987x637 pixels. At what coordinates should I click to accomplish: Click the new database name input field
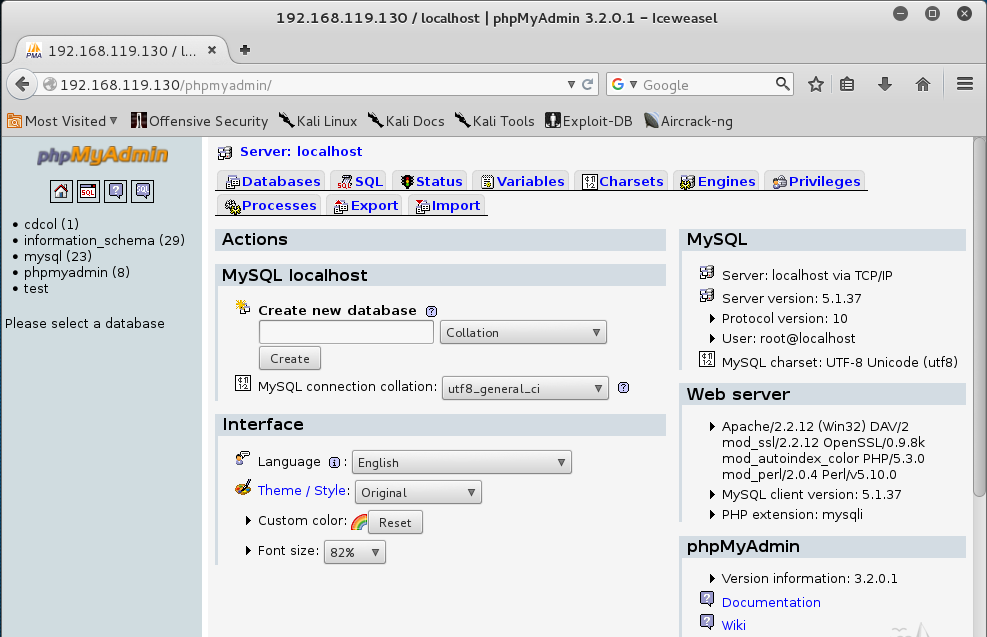[346, 332]
